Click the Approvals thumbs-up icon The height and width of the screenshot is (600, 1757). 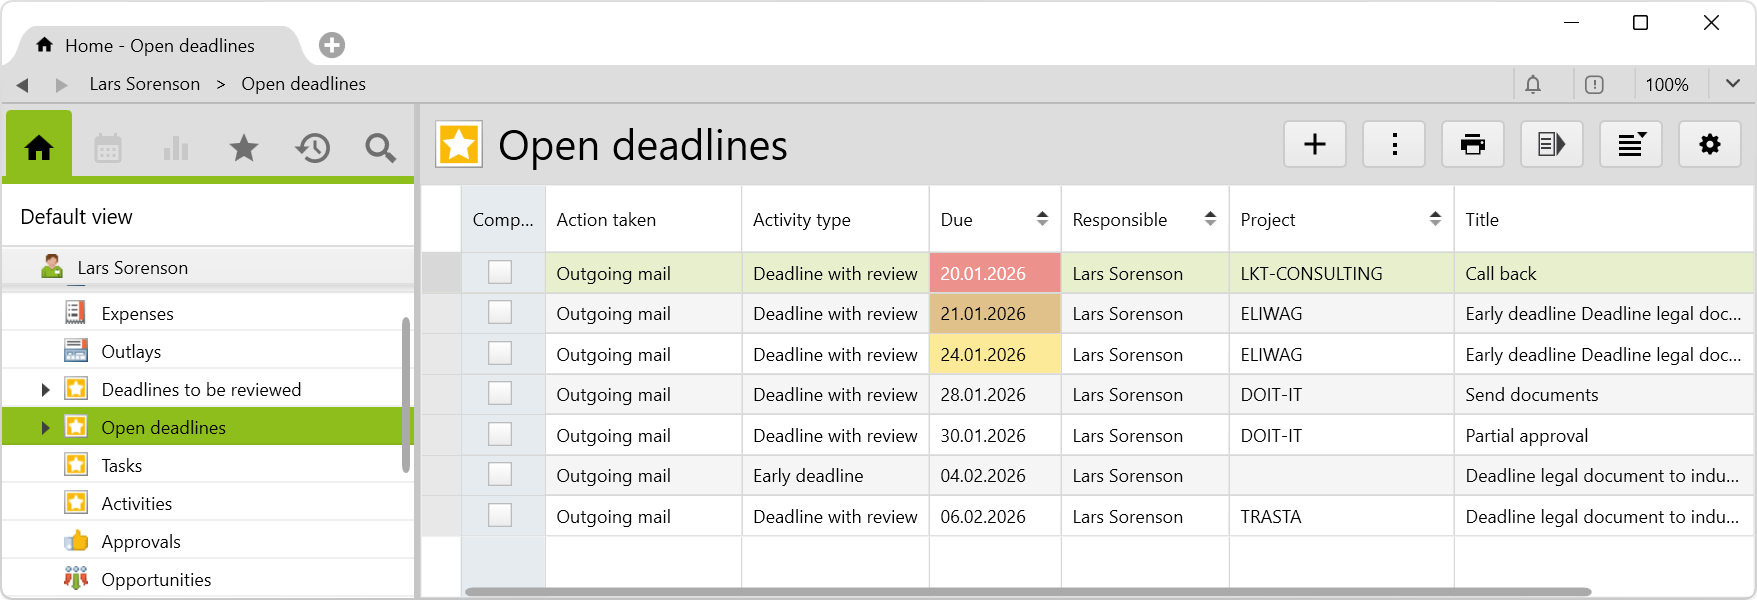click(x=76, y=541)
